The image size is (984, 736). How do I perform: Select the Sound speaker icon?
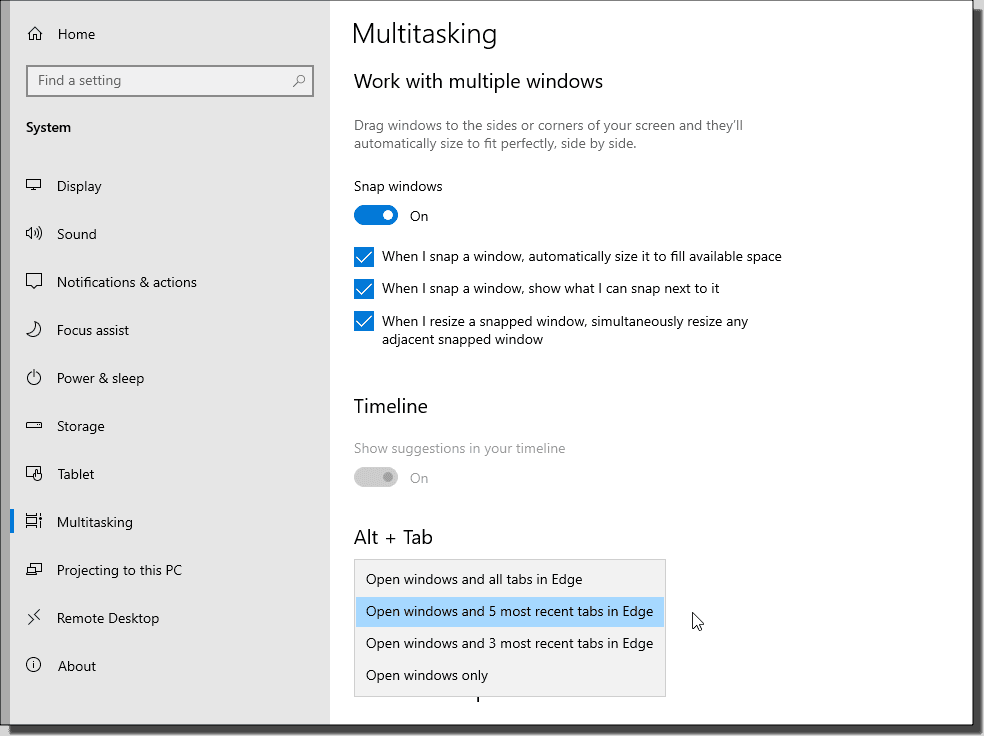coord(34,233)
